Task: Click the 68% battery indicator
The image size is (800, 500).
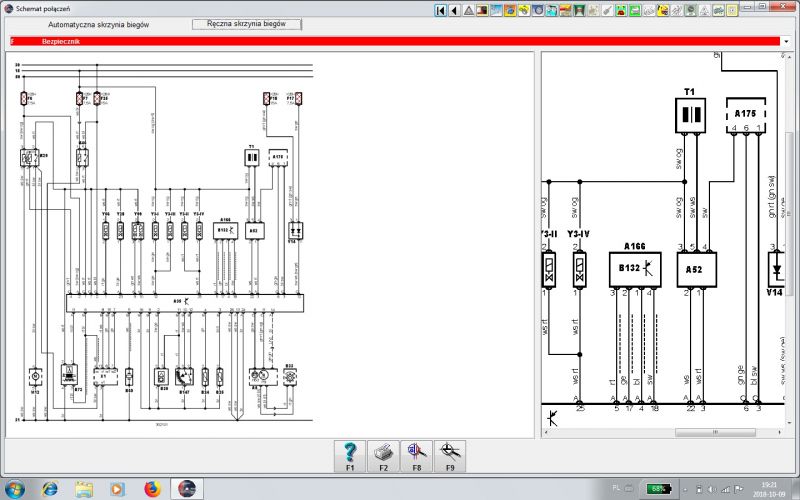Action: point(659,489)
